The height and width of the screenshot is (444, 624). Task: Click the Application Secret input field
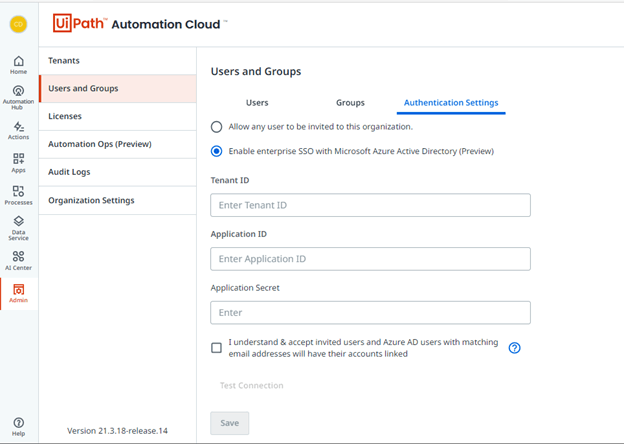pos(370,313)
